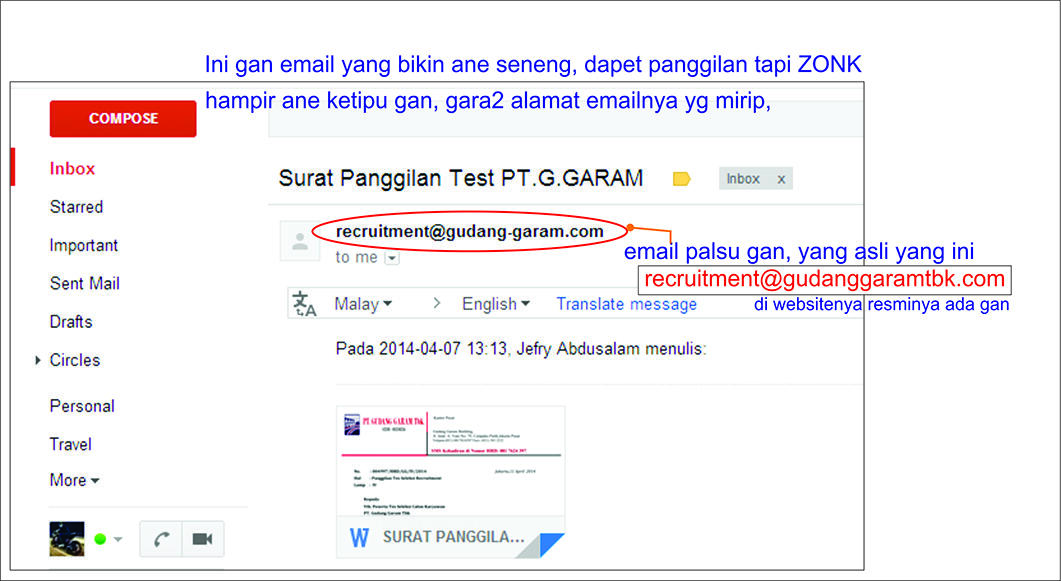Click the sender's avatar placeholder icon
Image resolution: width=1061 pixels, height=581 pixels.
pyautogui.click(x=300, y=241)
